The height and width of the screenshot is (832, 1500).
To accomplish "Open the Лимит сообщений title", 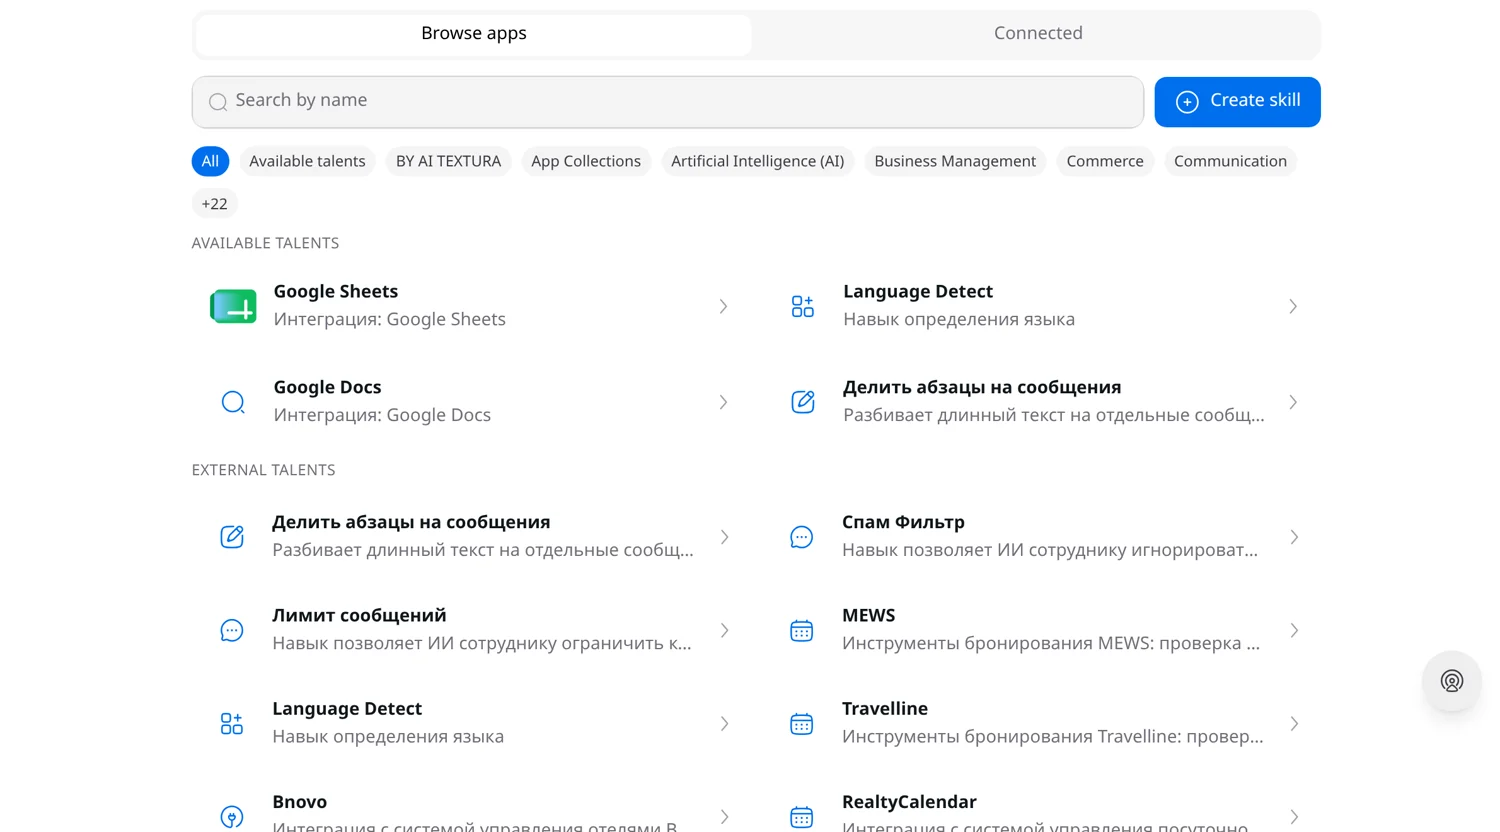I will pyautogui.click(x=359, y=615).
